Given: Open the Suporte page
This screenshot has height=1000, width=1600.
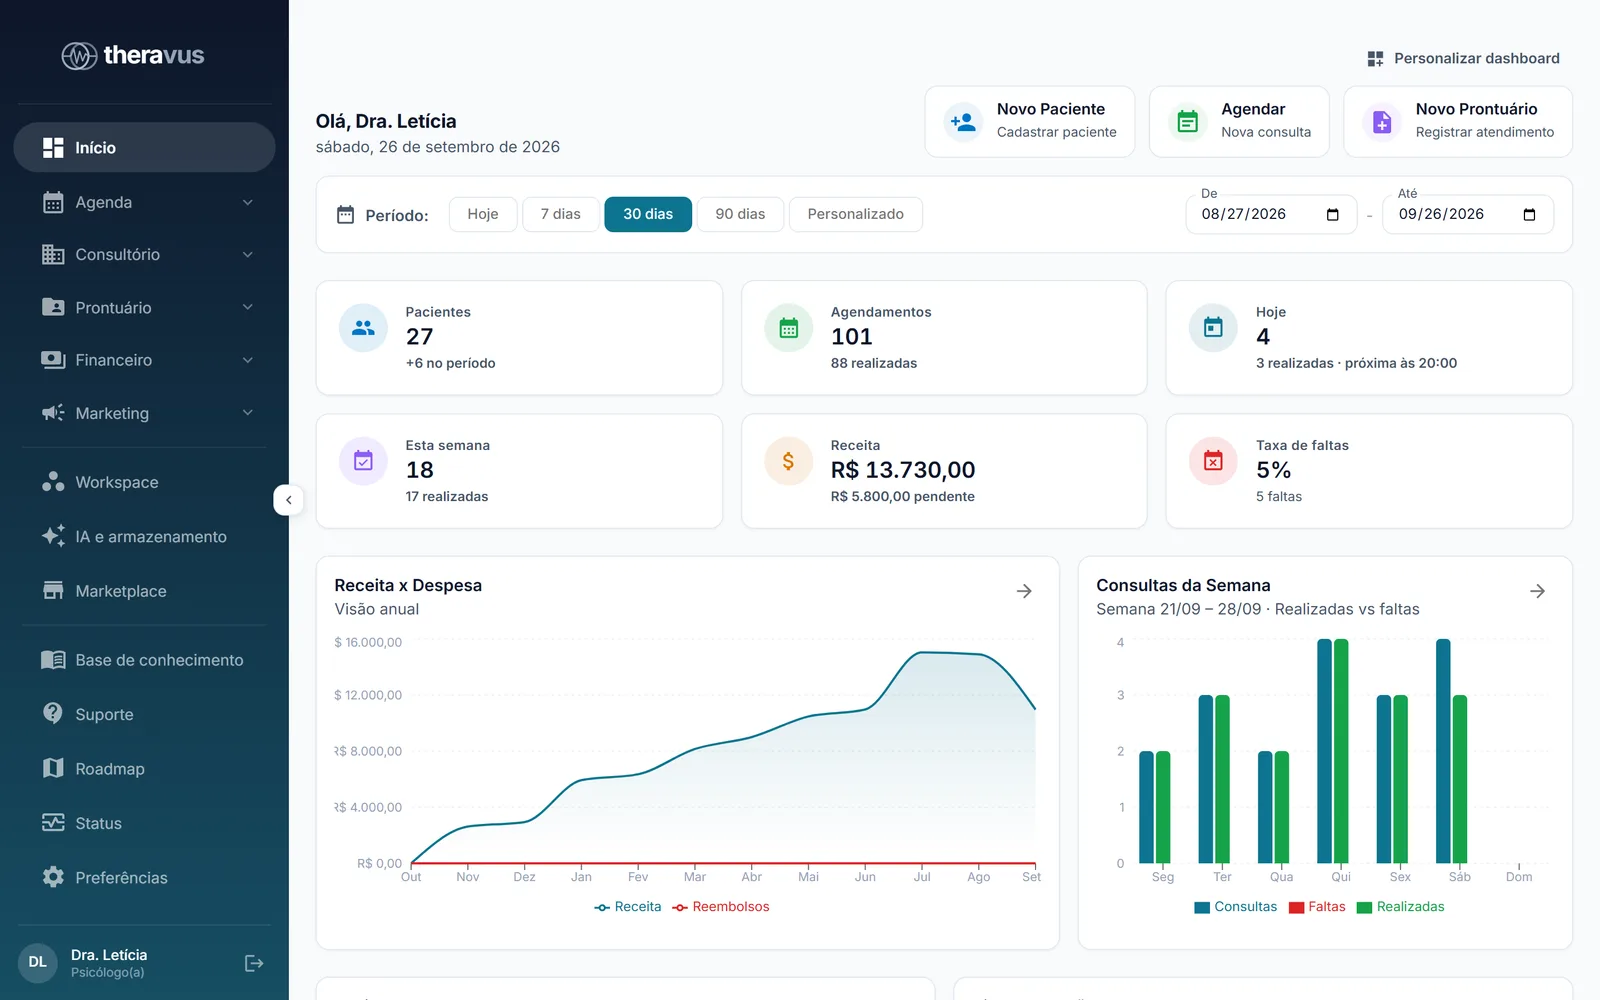Looking at the screenshot, I should click(x=145, y=714).
